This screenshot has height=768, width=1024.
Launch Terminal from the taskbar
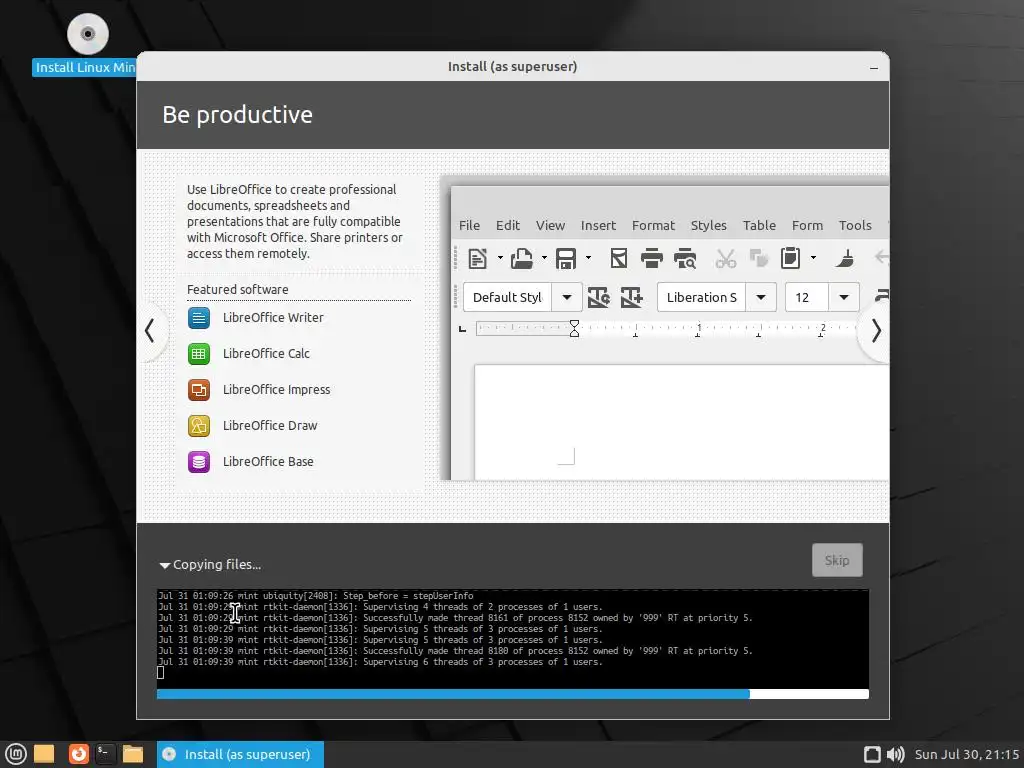pos(105,754)
